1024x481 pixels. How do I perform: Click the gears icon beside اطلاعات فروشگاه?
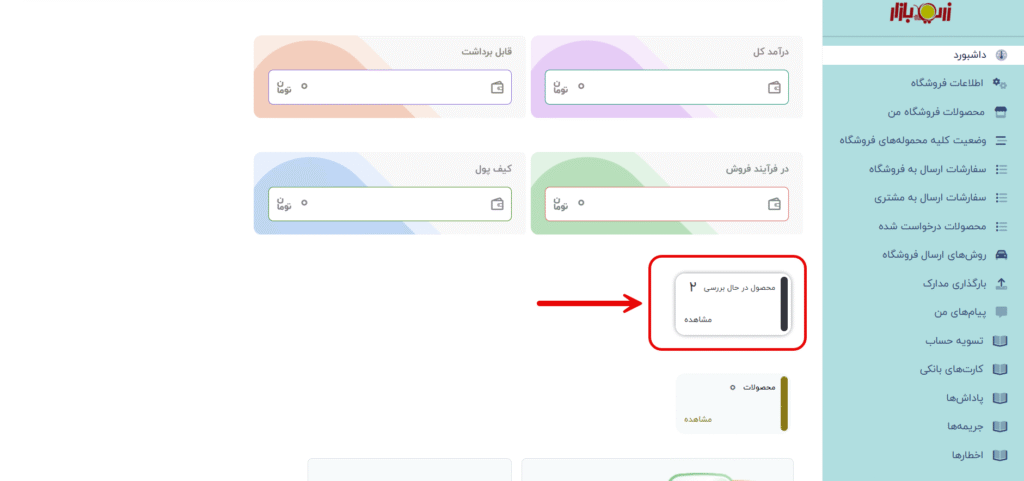pyautogui.click(x=1001, y=83)
